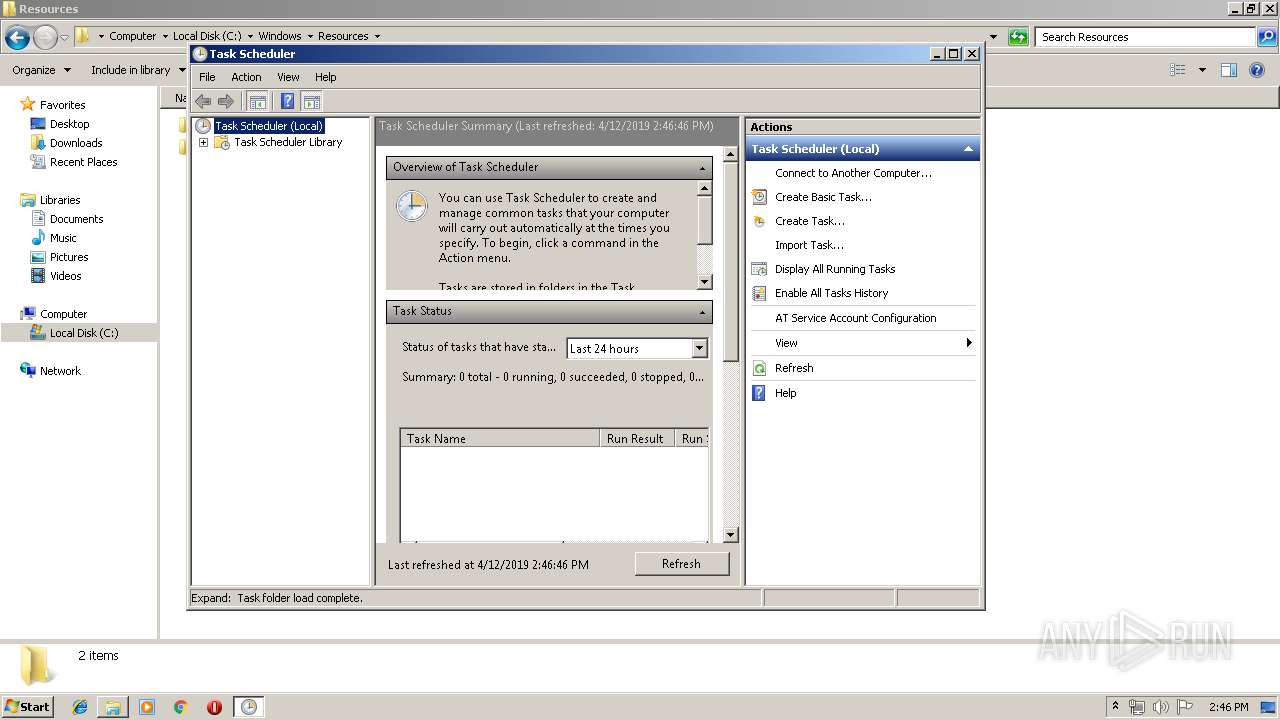
Task: Click the Explorer address bar refresh icon
Action: [1018, 37]
